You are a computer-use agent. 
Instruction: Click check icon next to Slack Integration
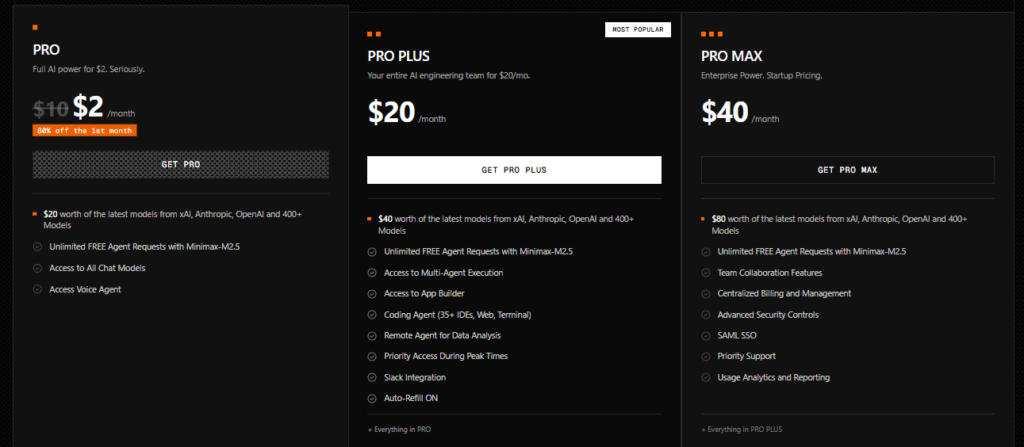pyautogui.click(x=372, y=377)
